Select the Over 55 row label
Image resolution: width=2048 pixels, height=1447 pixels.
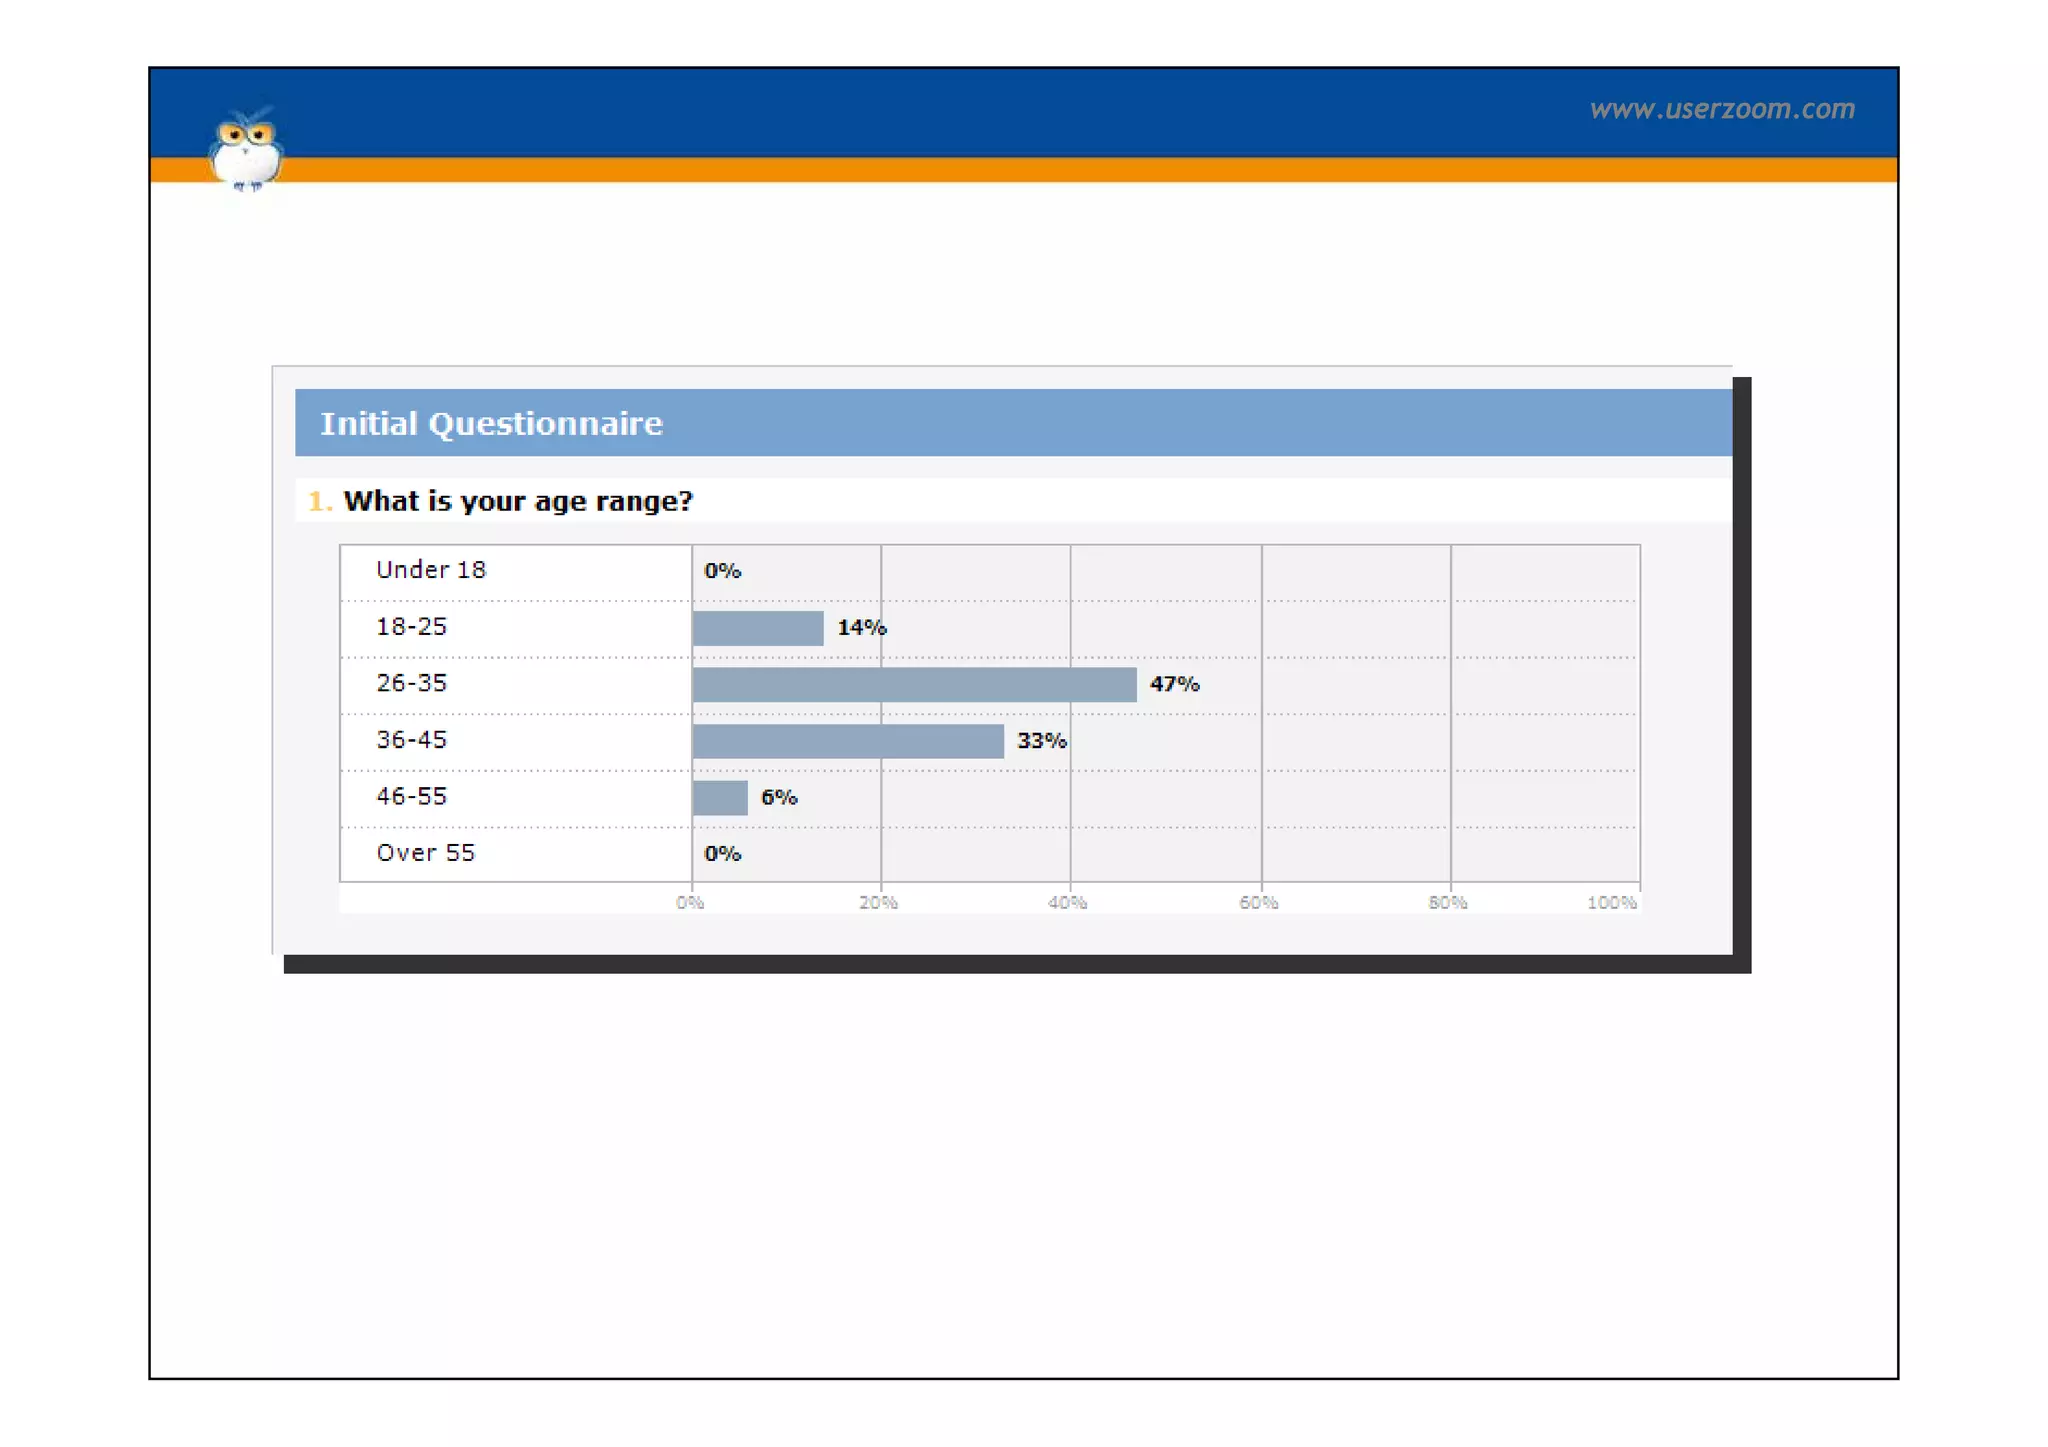point(425,853)
